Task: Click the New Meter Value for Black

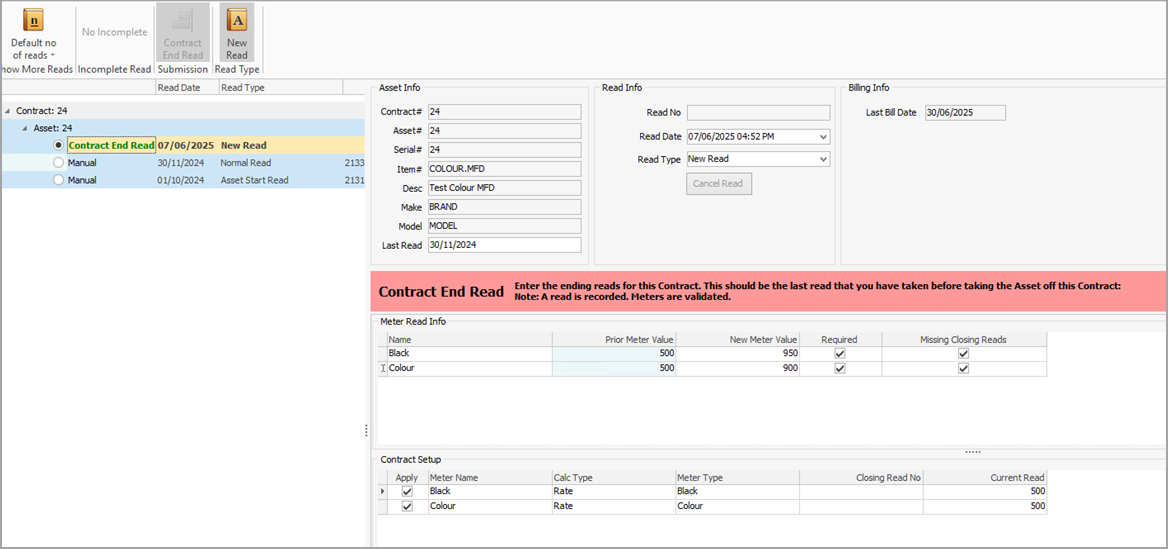Action: [x=738, y=354]
